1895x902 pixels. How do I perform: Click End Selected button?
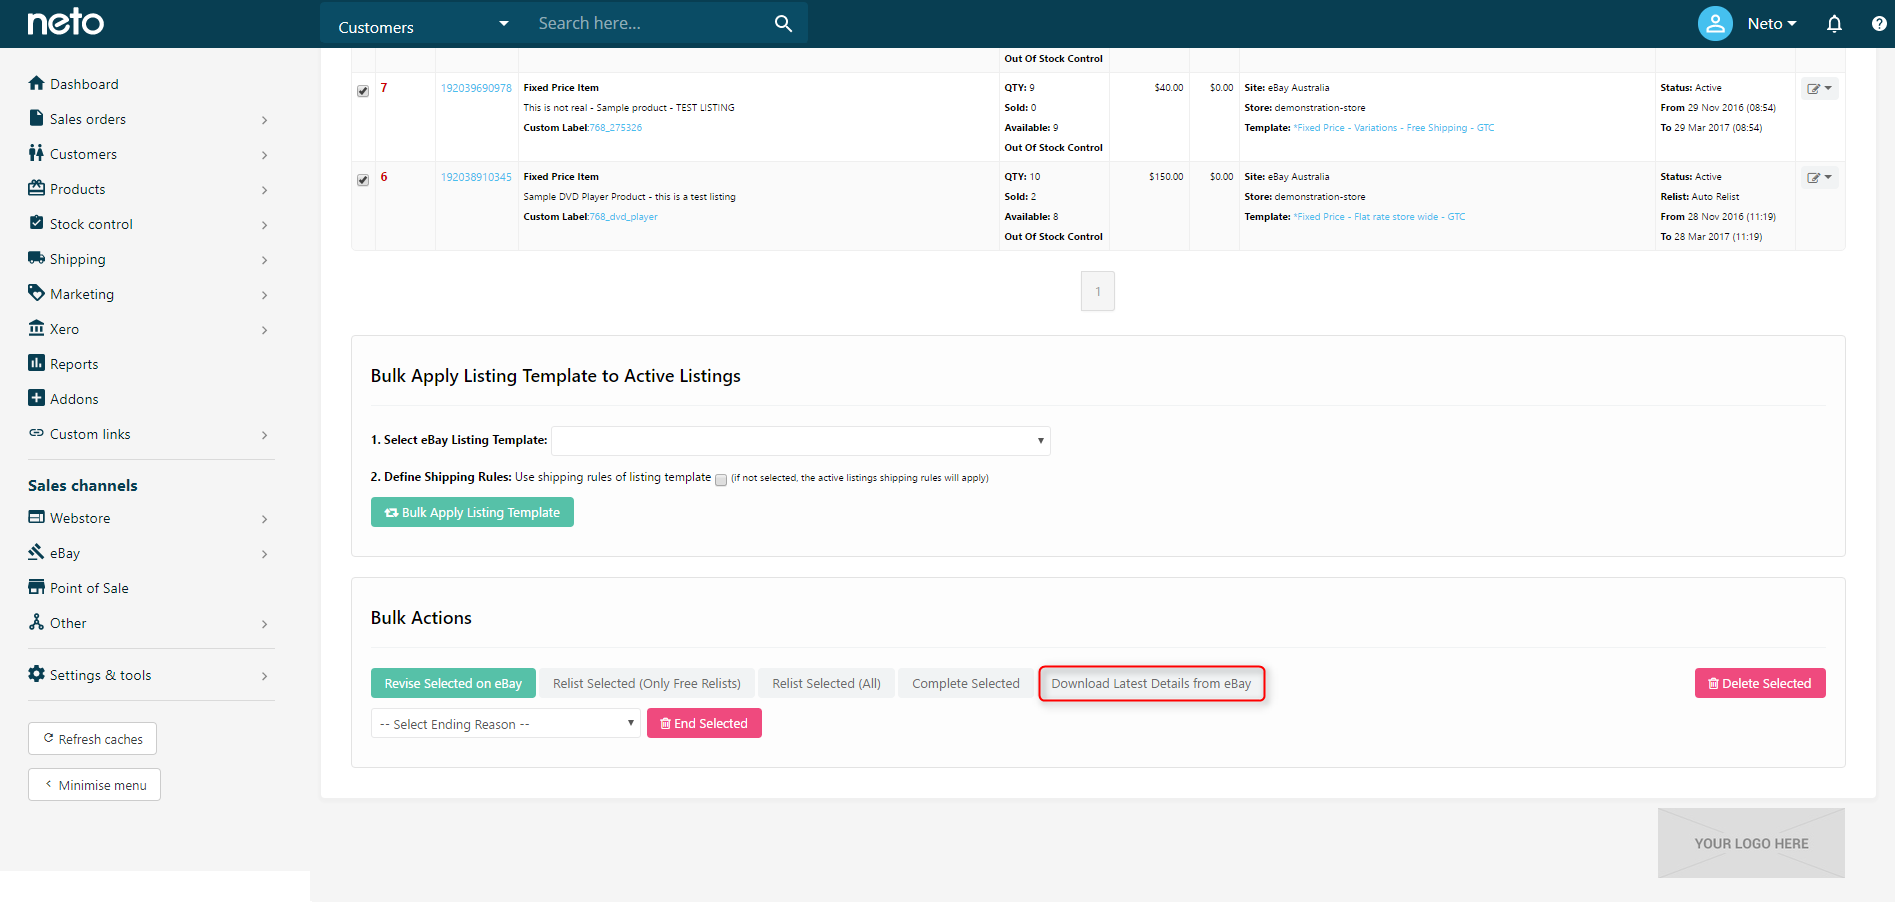coord(704,723)
